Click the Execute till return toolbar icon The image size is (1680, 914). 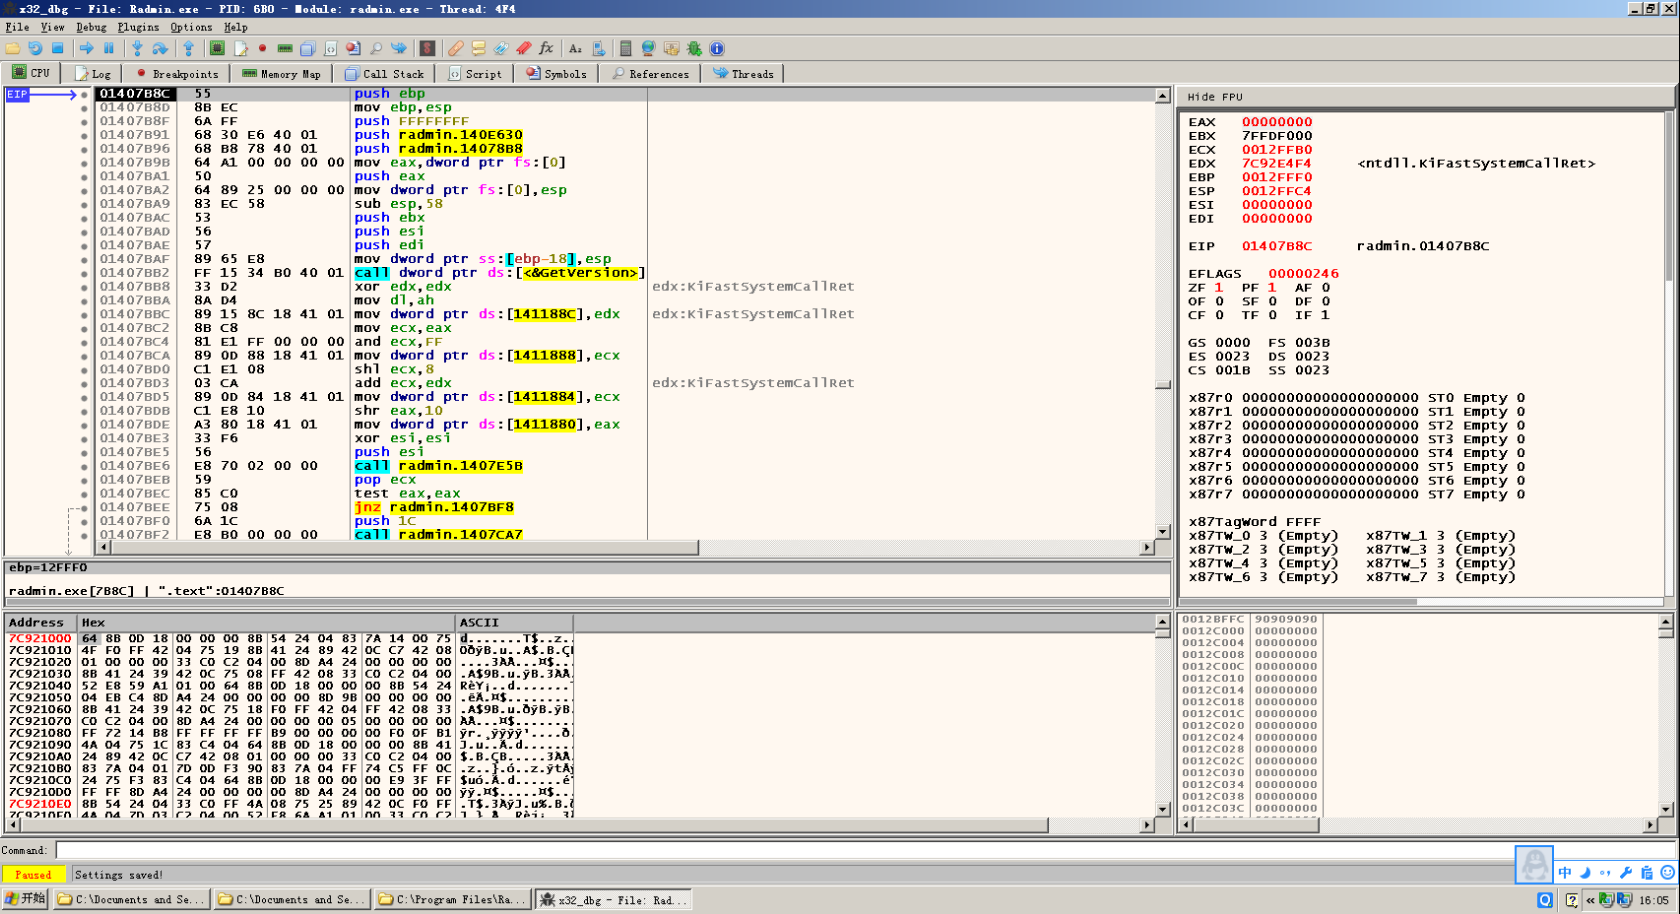[188, 48]
